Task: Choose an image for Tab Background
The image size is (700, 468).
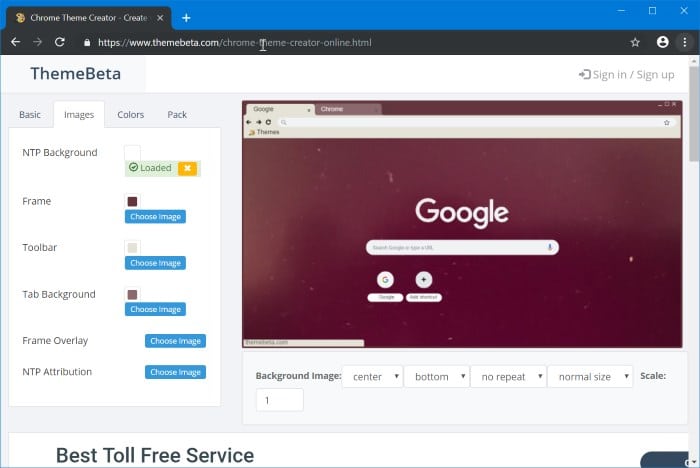Action: point(155,309)
